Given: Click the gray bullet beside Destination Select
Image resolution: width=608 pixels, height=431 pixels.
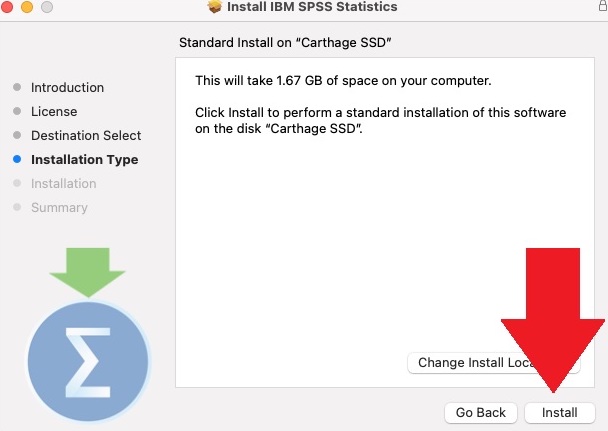Looking at the screenshot, I should click(x=17, y=135).
